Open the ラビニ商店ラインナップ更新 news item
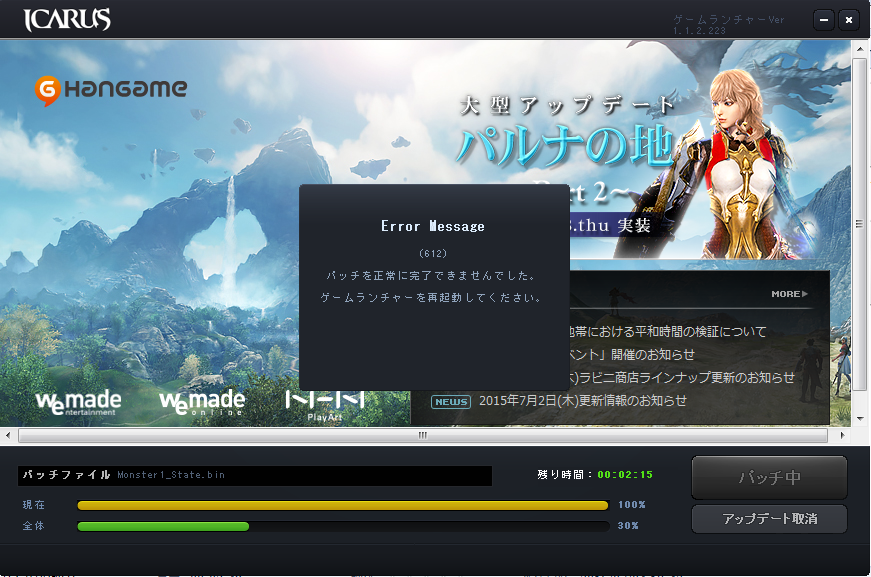871x577 pixels. tap(682, 378)
